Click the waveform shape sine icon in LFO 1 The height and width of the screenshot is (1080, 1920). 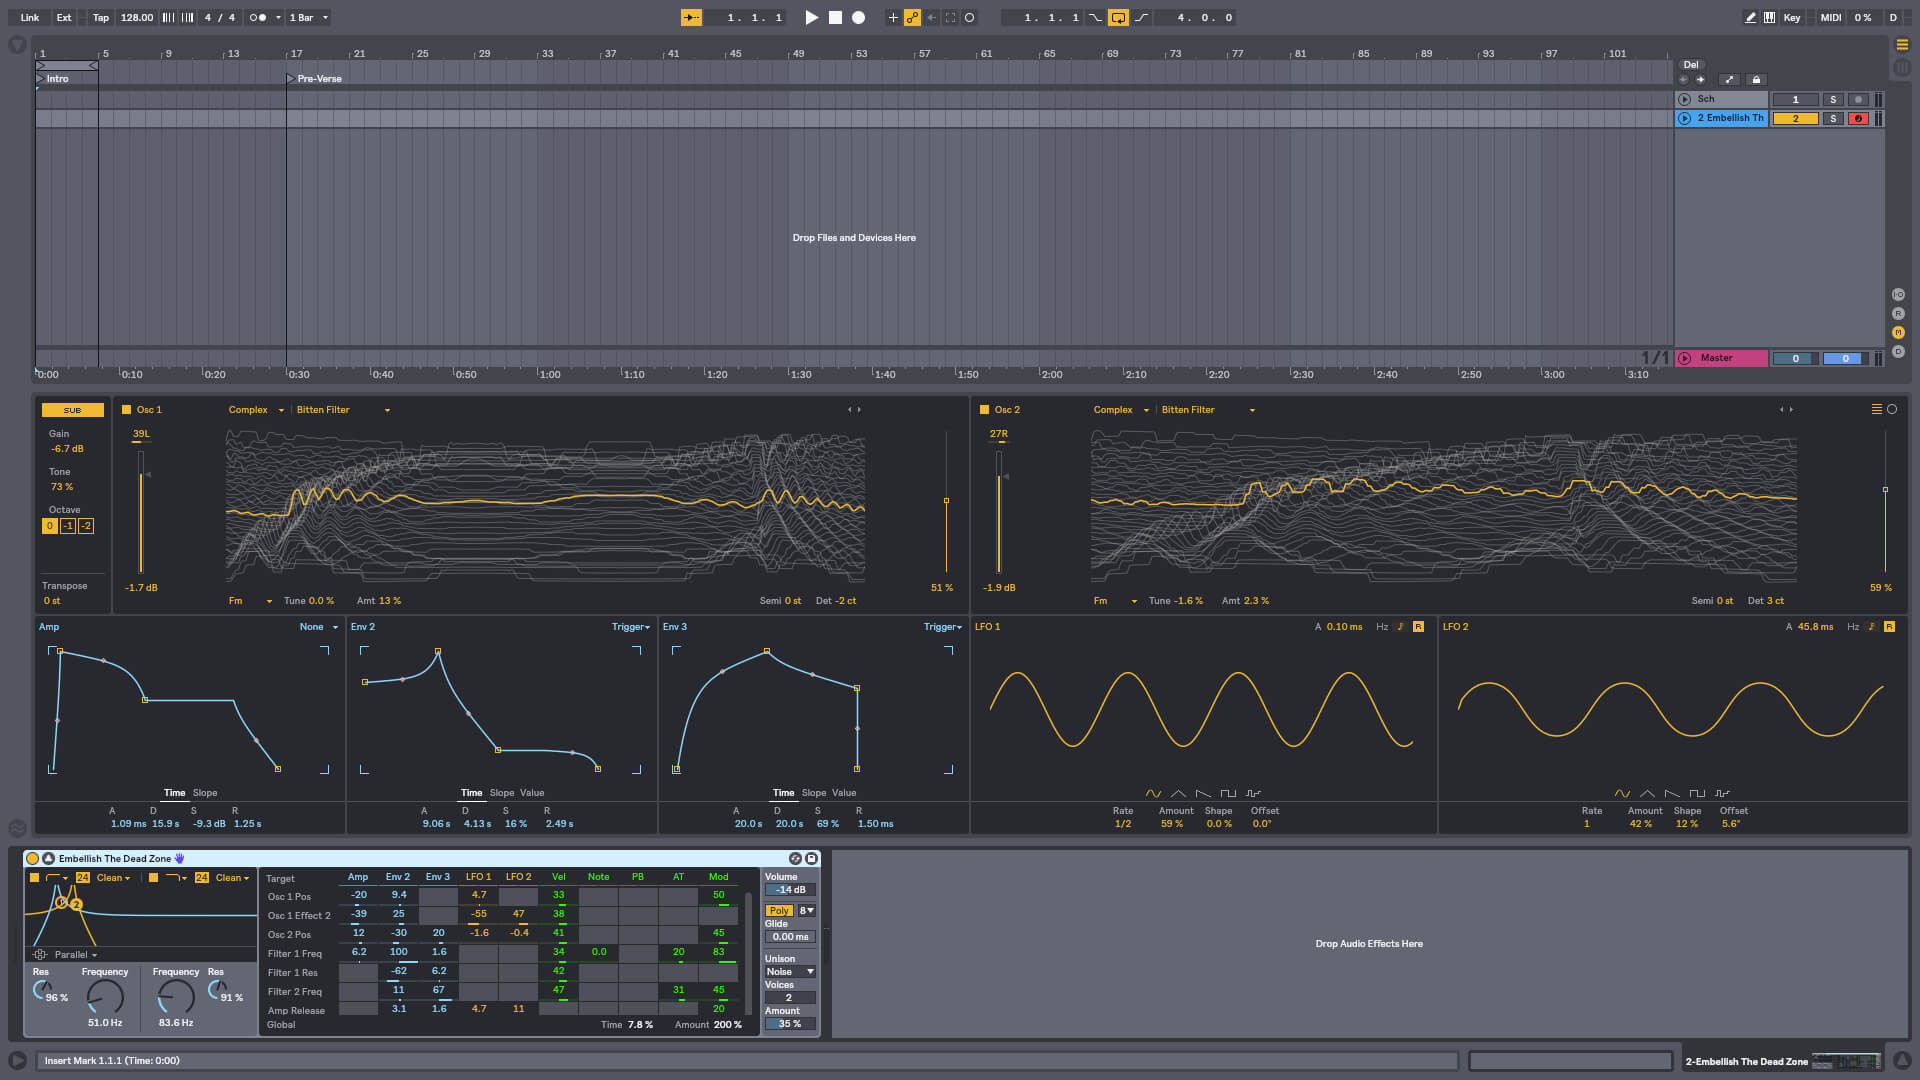(1151, 793)
